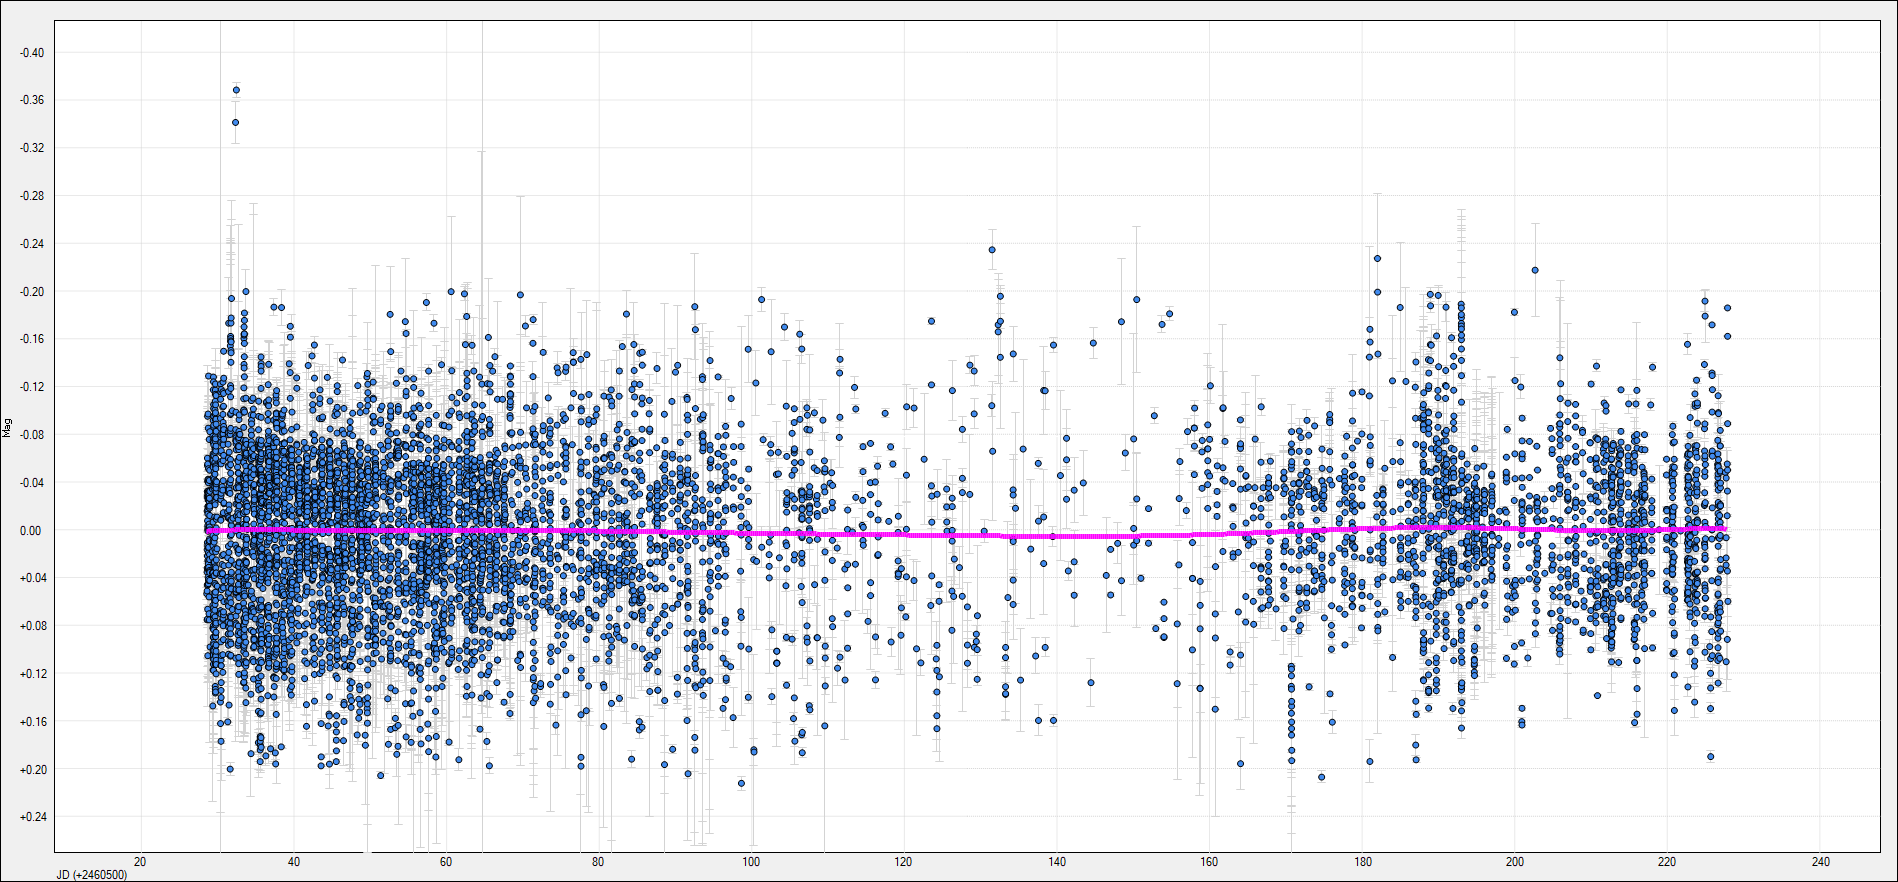
Task: Select the isolated point near JD 203, -0.22
Action: click(x=1535, y=270)
